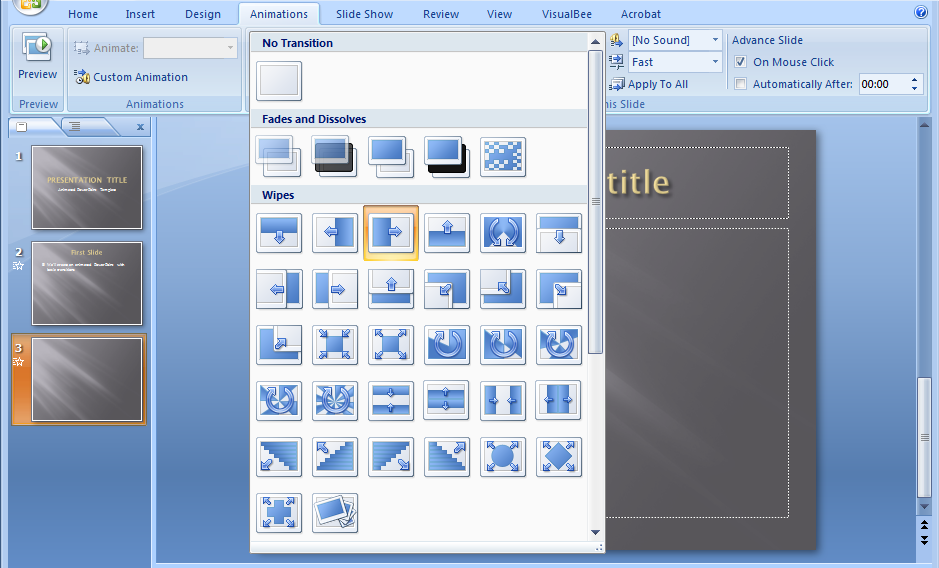Close the slides thumbnail pane
939x568 pixels.
140,127
